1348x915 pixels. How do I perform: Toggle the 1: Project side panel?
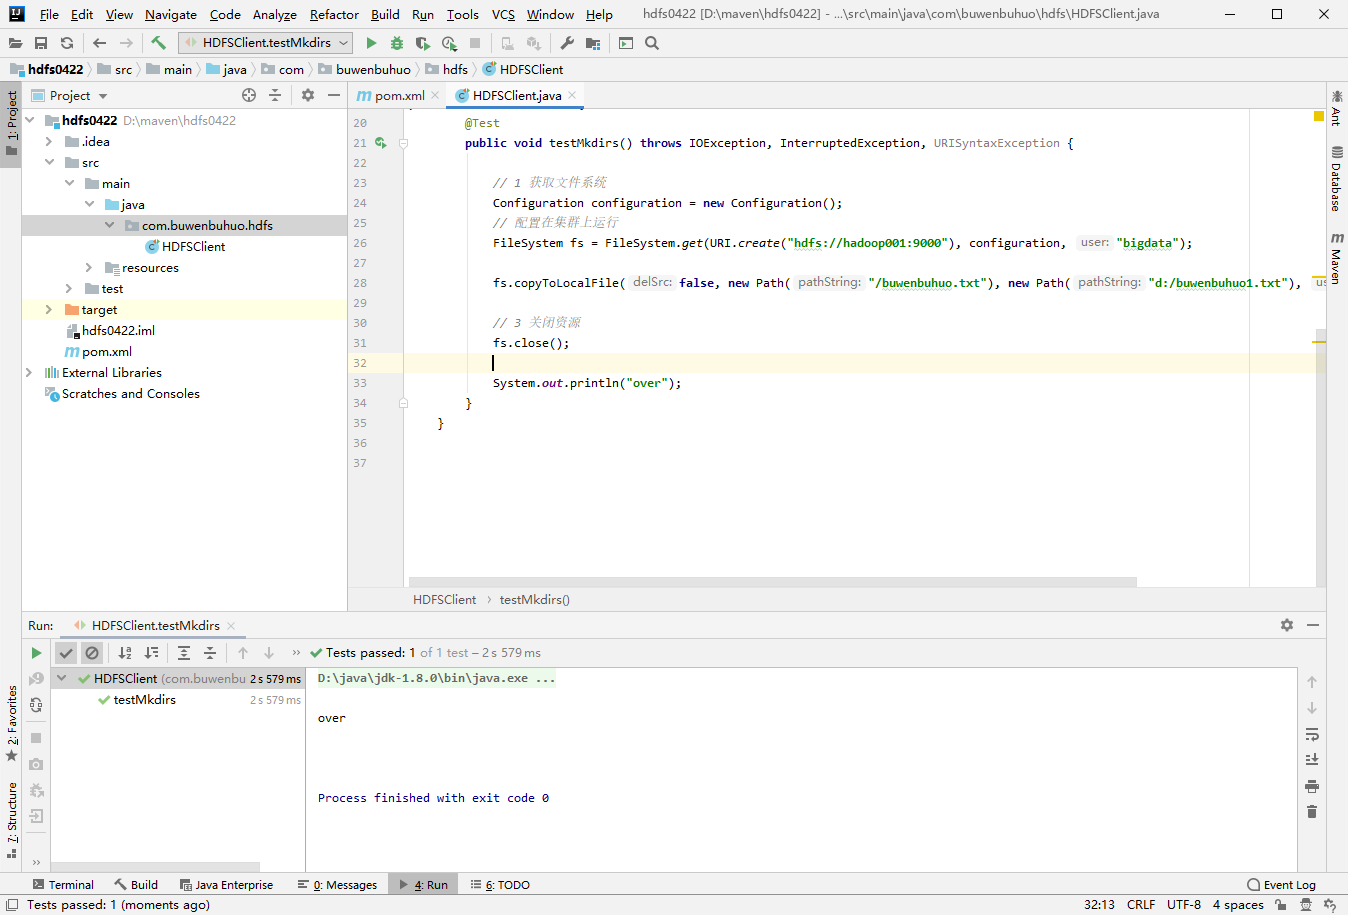pyautogui.click(x=11, y=124)
